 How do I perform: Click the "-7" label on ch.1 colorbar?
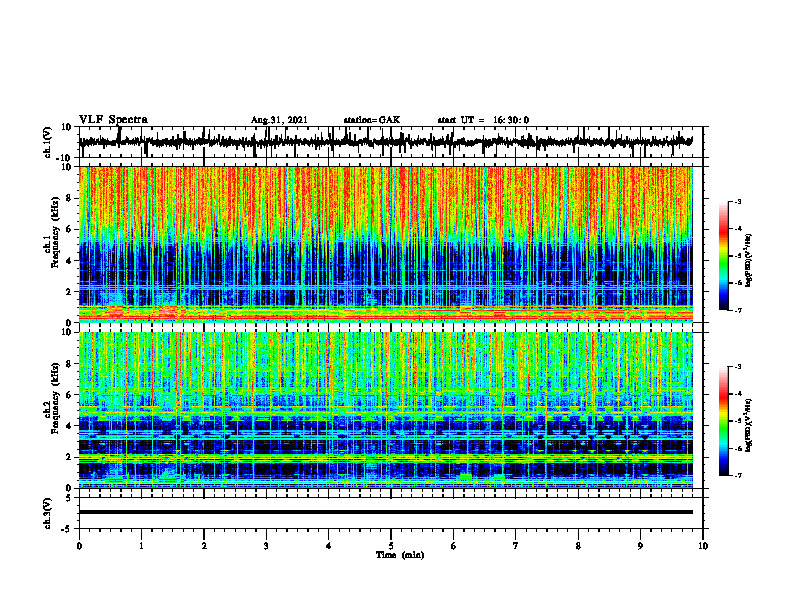[737, 311]
